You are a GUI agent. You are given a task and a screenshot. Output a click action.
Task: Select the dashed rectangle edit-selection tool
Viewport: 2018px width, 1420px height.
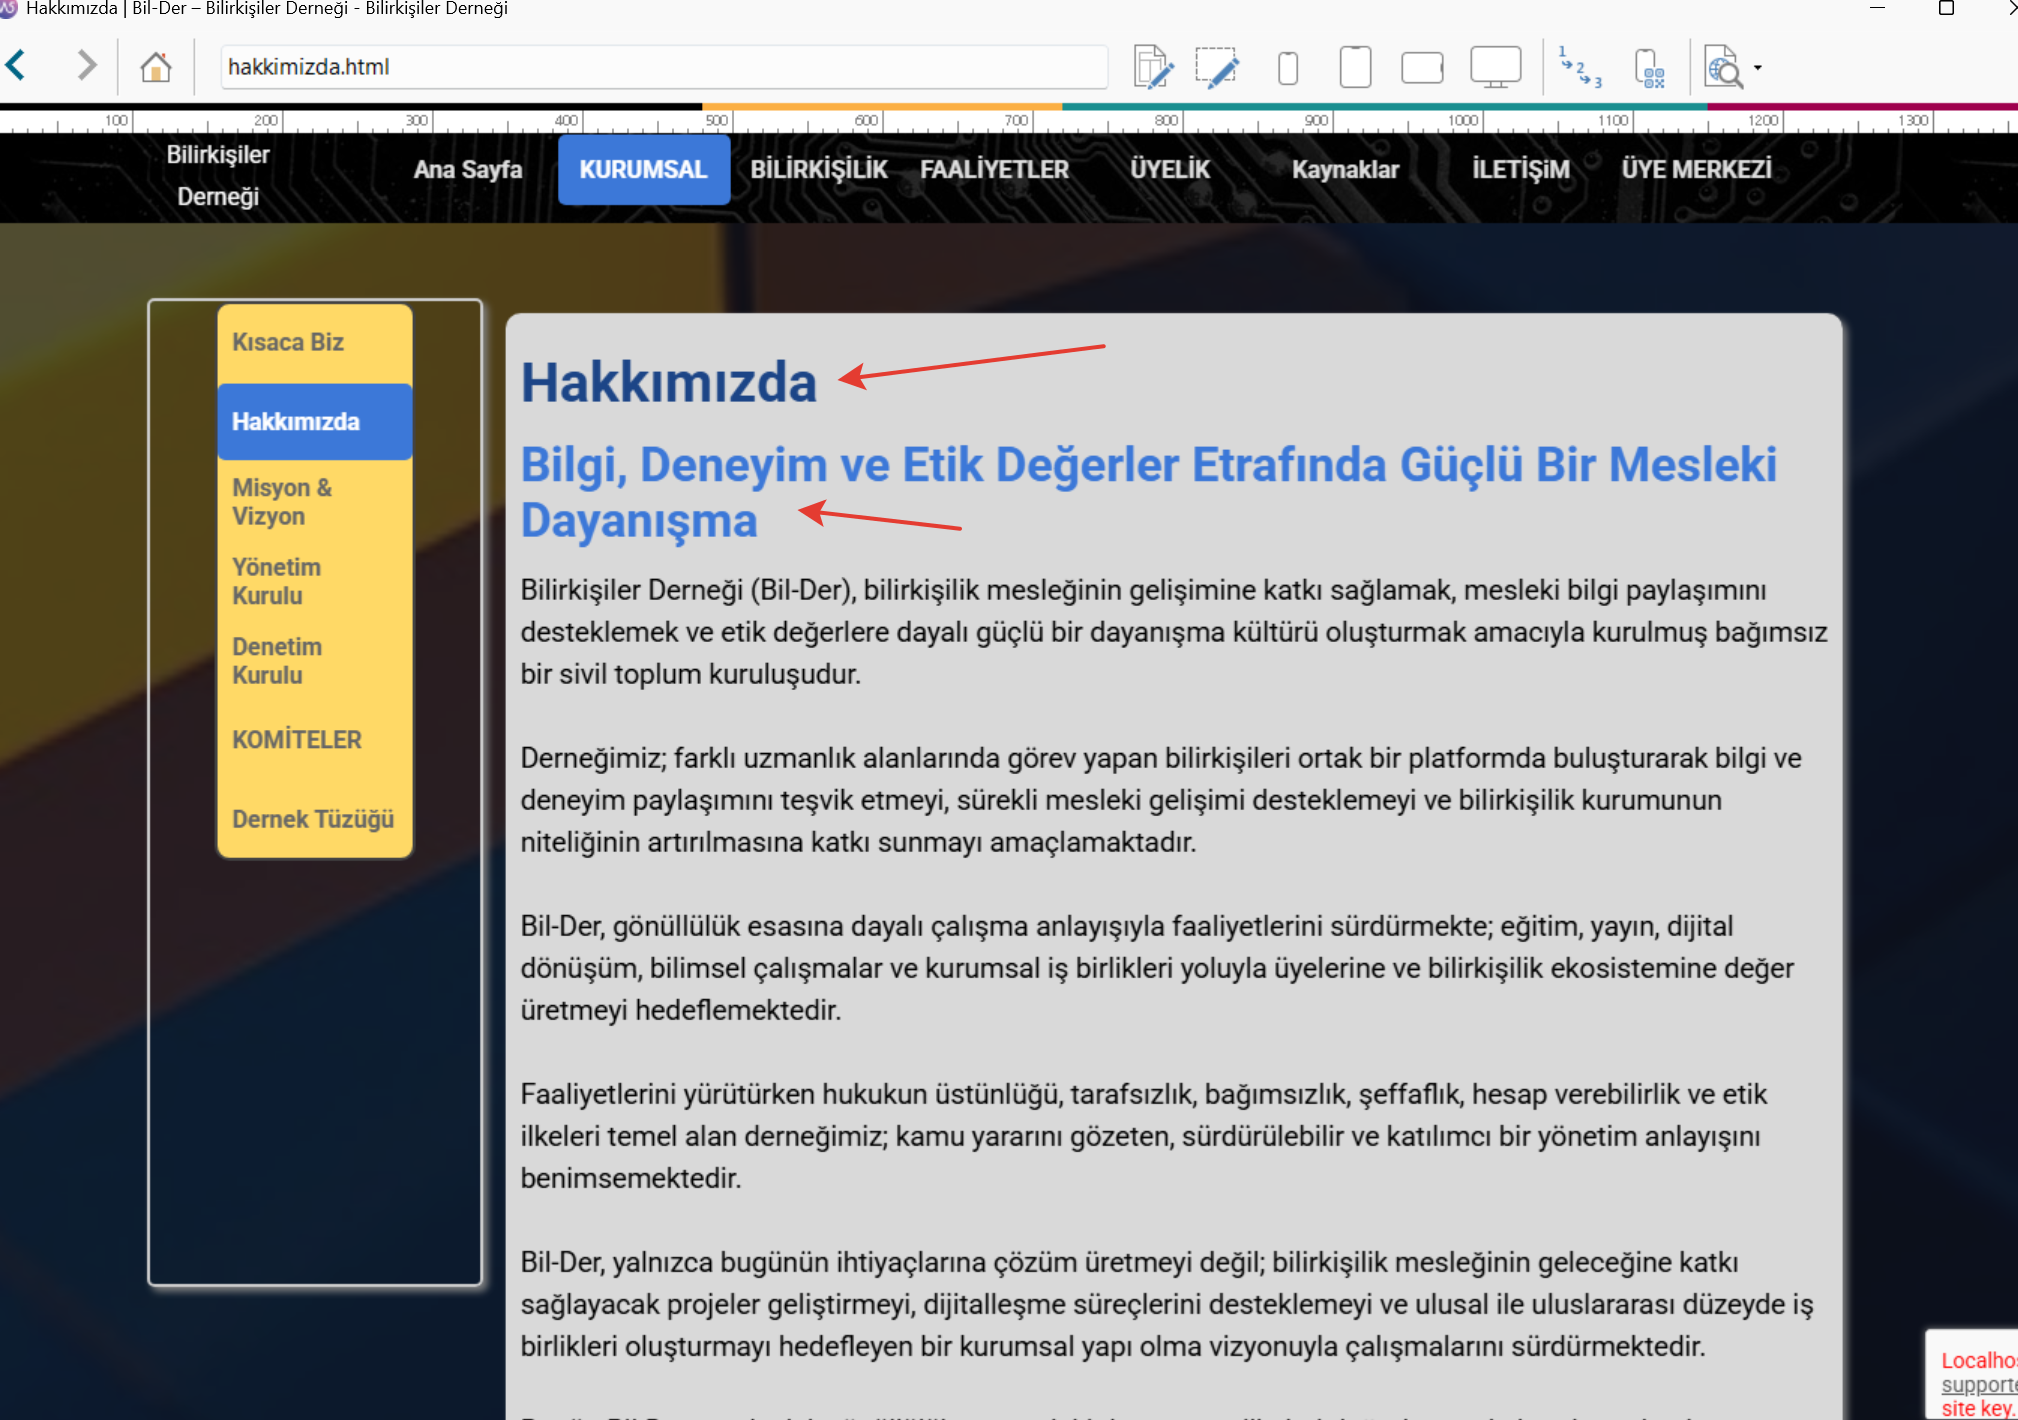point(1217,67)
